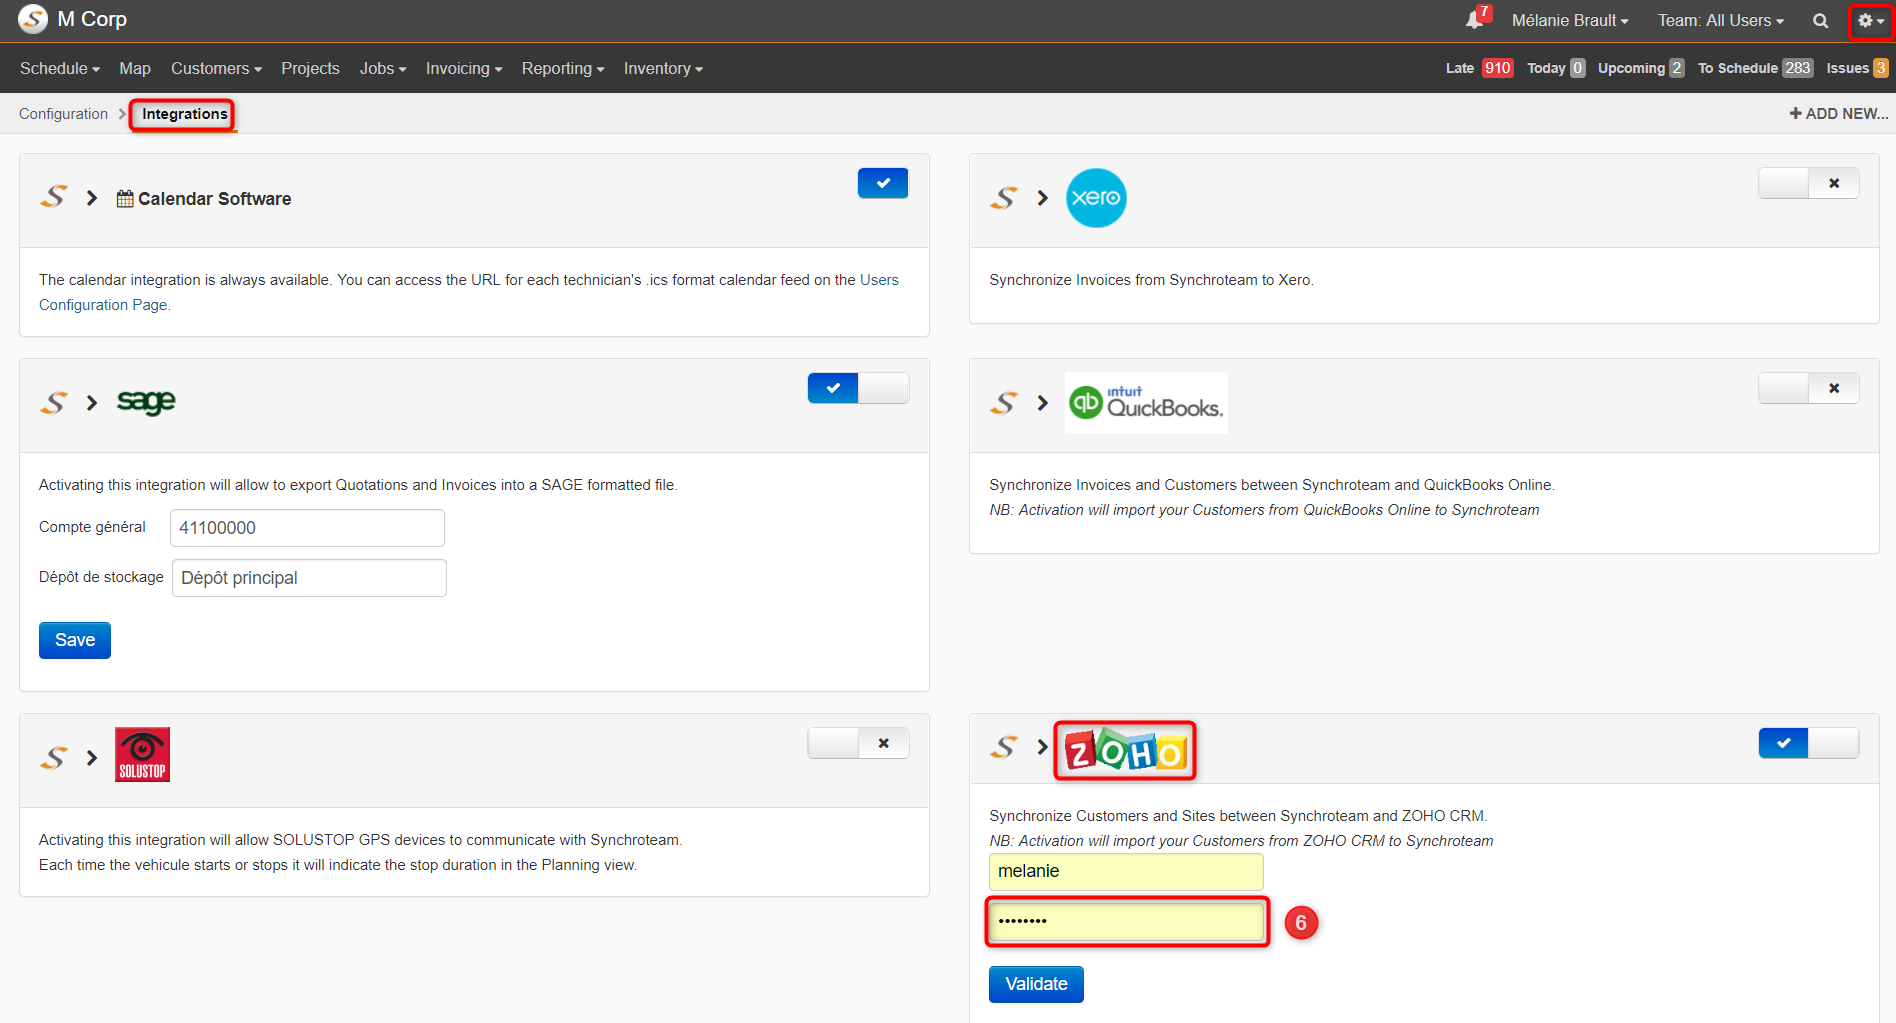Screen dimensions: 1896x1023
Task: Click the arrow before Calendar Software
Action: (x=92, y=198)
